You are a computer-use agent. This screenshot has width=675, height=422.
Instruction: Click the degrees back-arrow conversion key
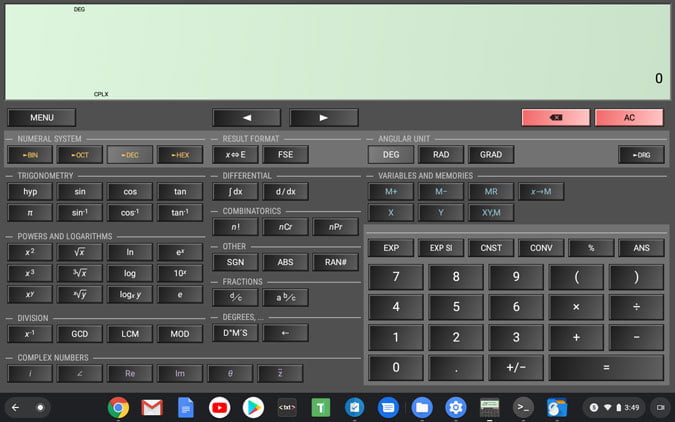click(285, 333)
